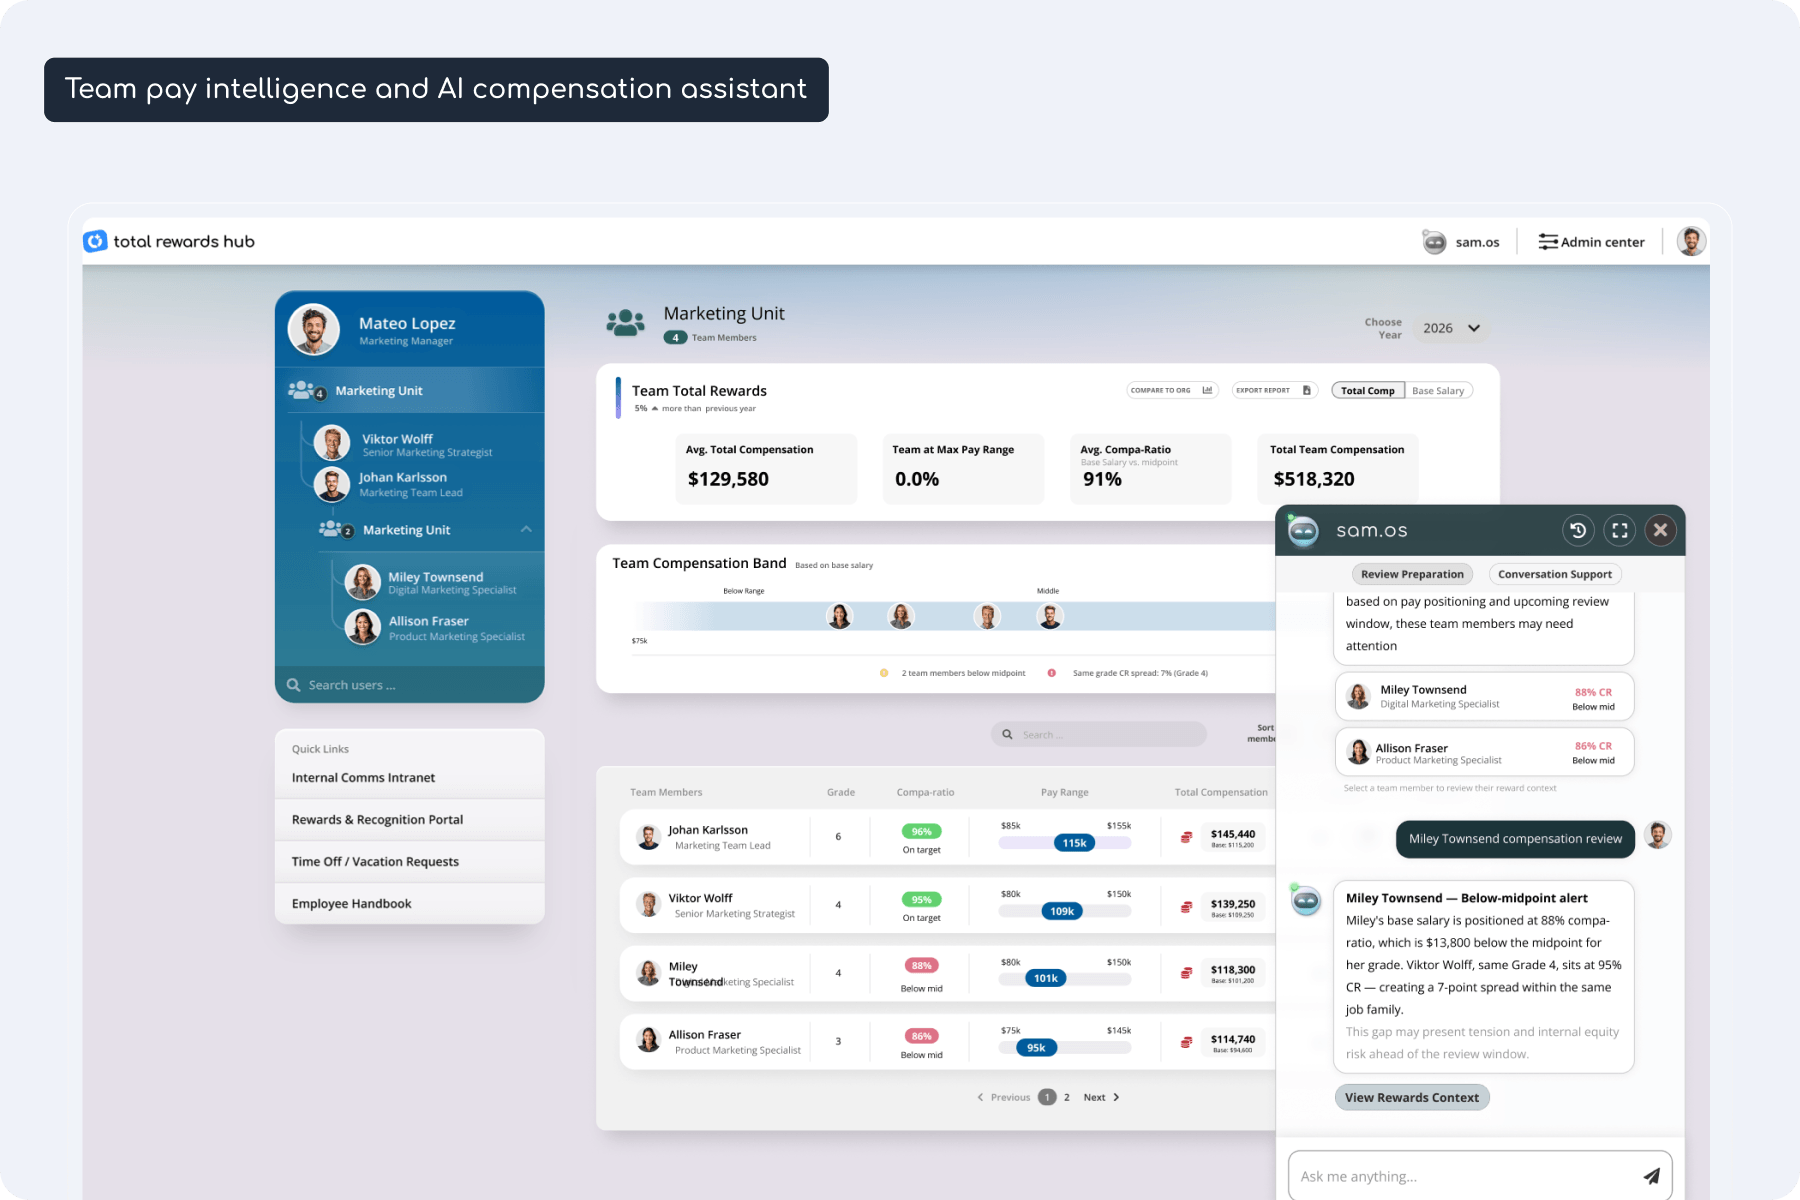Send message with paper plane icon
The width and height of the screenshot is (1800, 1200).
pyautogui.click(x=1651, y=1176)
